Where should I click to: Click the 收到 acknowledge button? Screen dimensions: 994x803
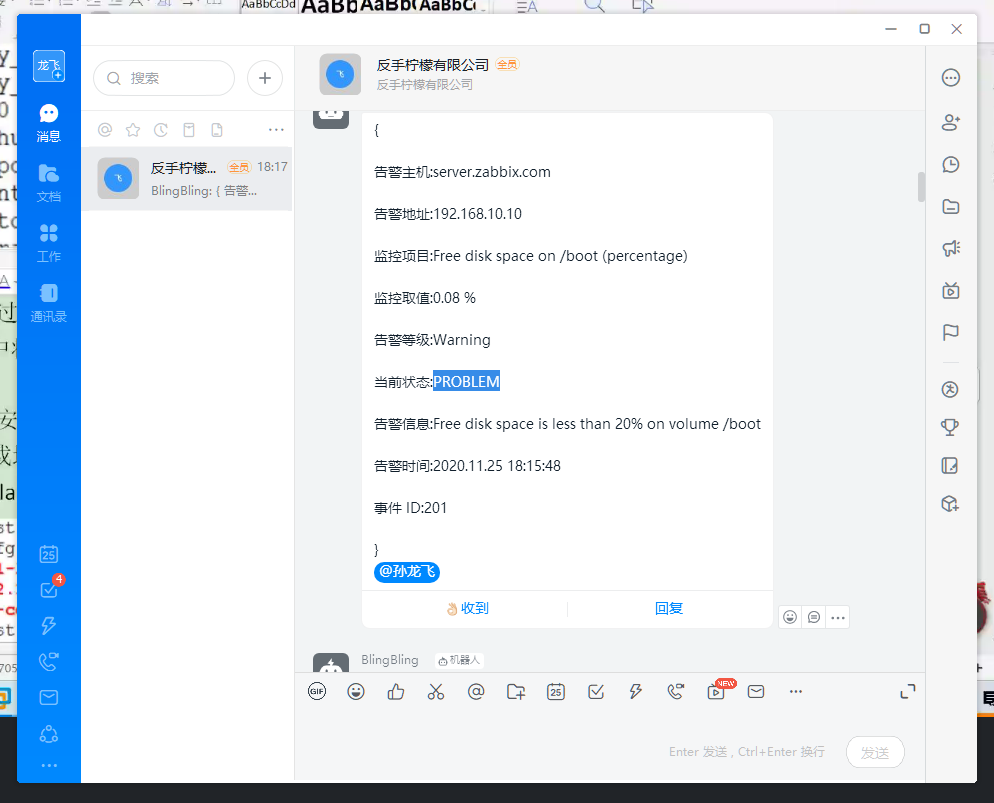(x=467, y=608)
